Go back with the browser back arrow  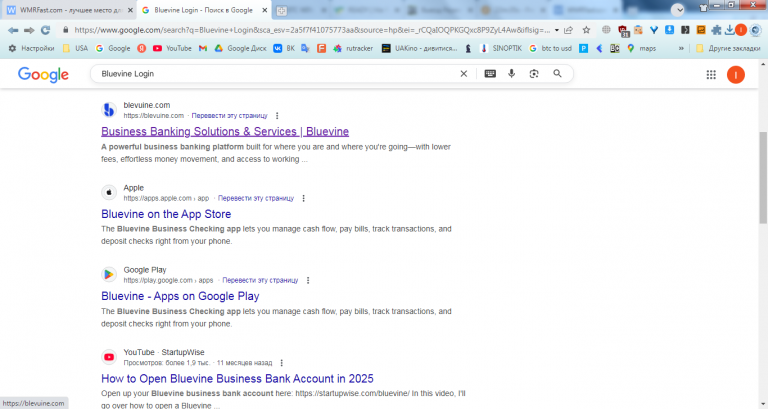[13, 30]
